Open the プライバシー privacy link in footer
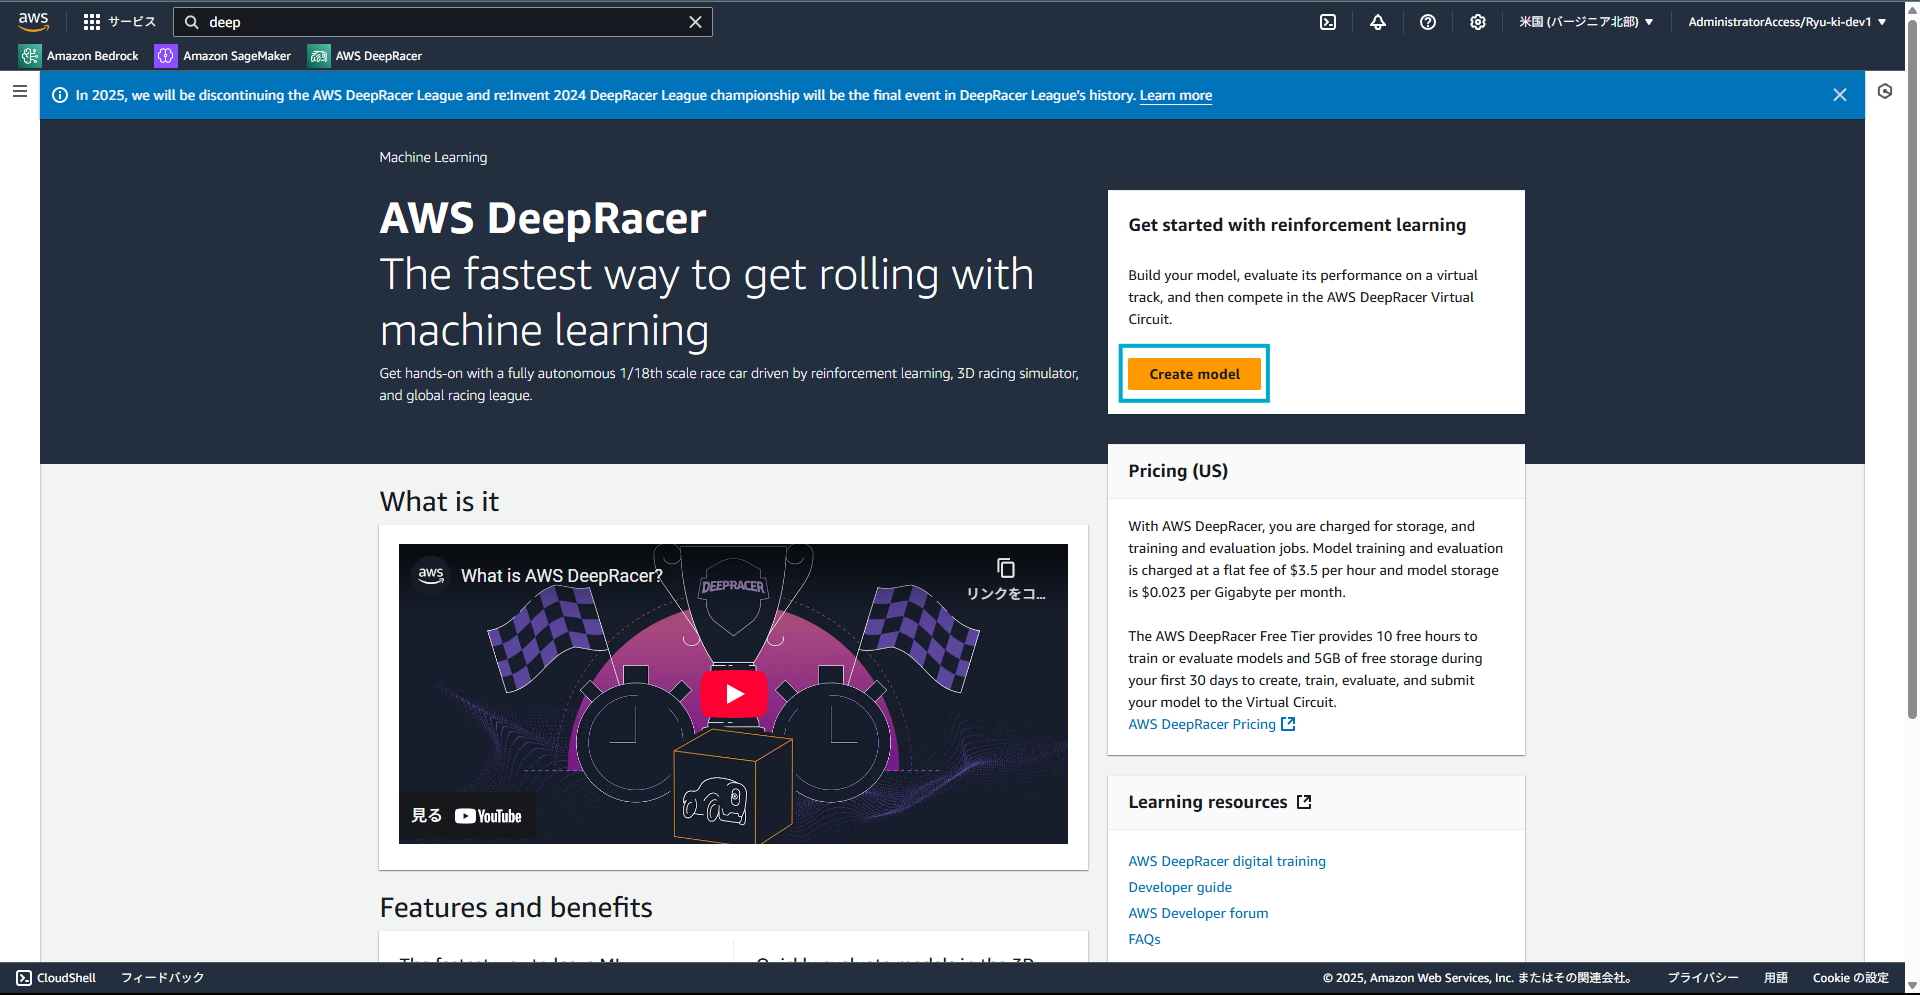1920x995 pixels. pyautogui.click(x=1703, y=978)
